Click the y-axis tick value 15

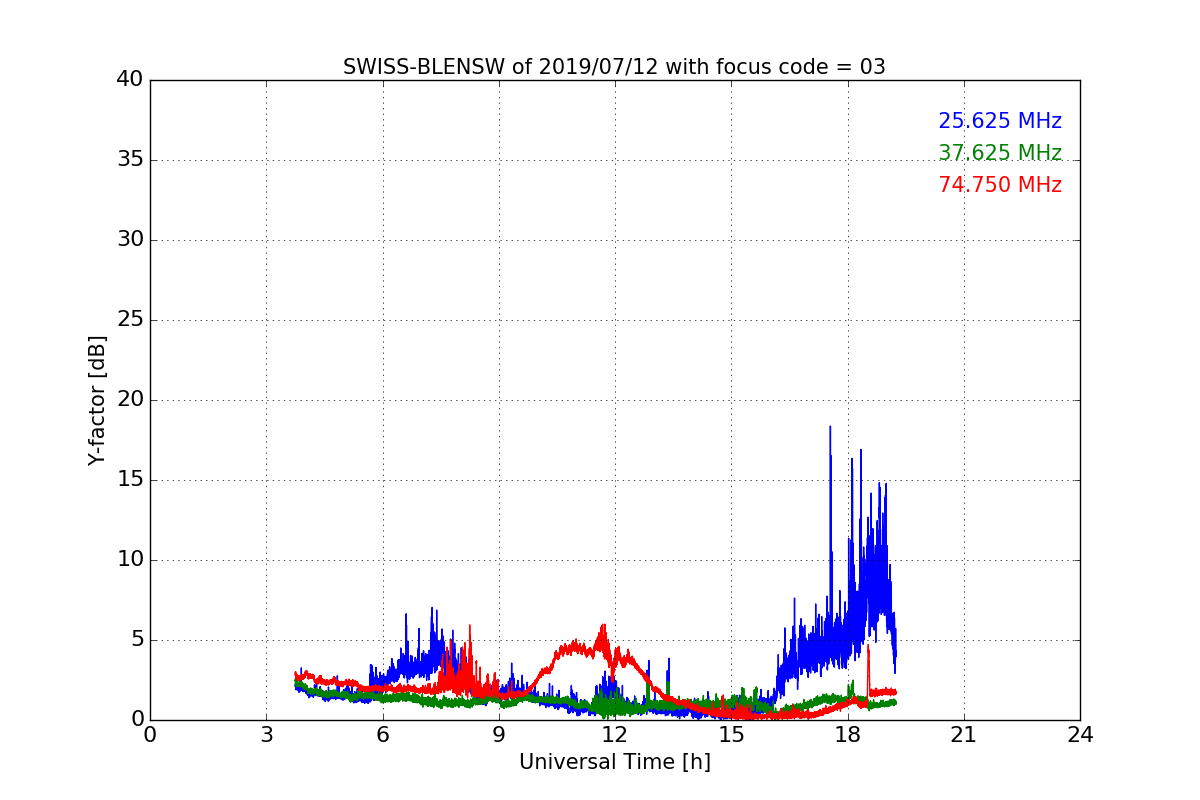(x=130, y=480)
